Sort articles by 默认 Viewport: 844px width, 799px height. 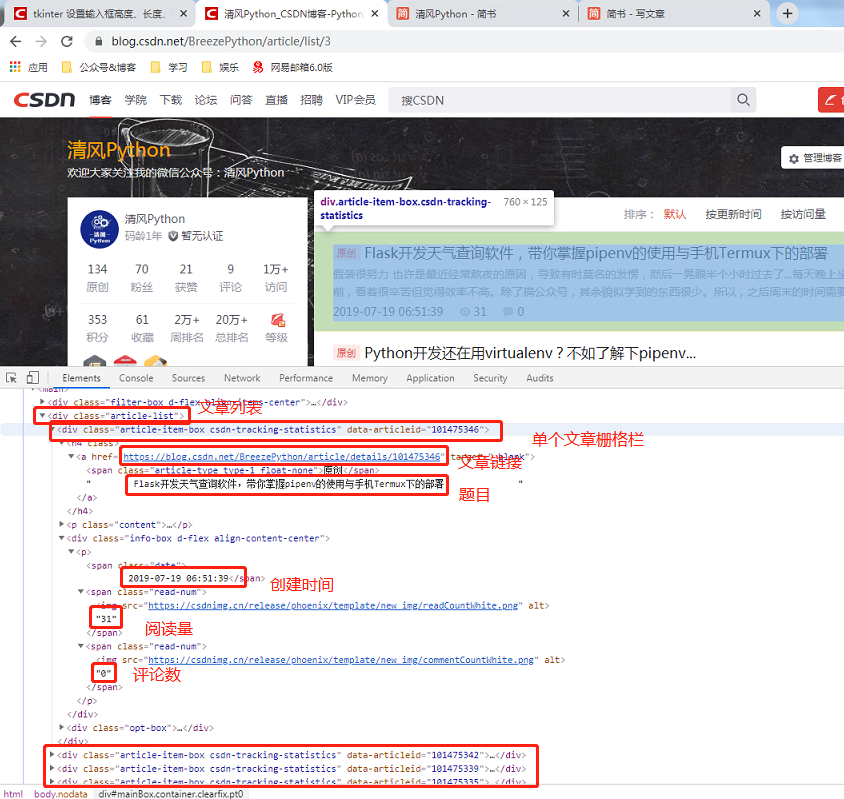click(x=674, y=214)
